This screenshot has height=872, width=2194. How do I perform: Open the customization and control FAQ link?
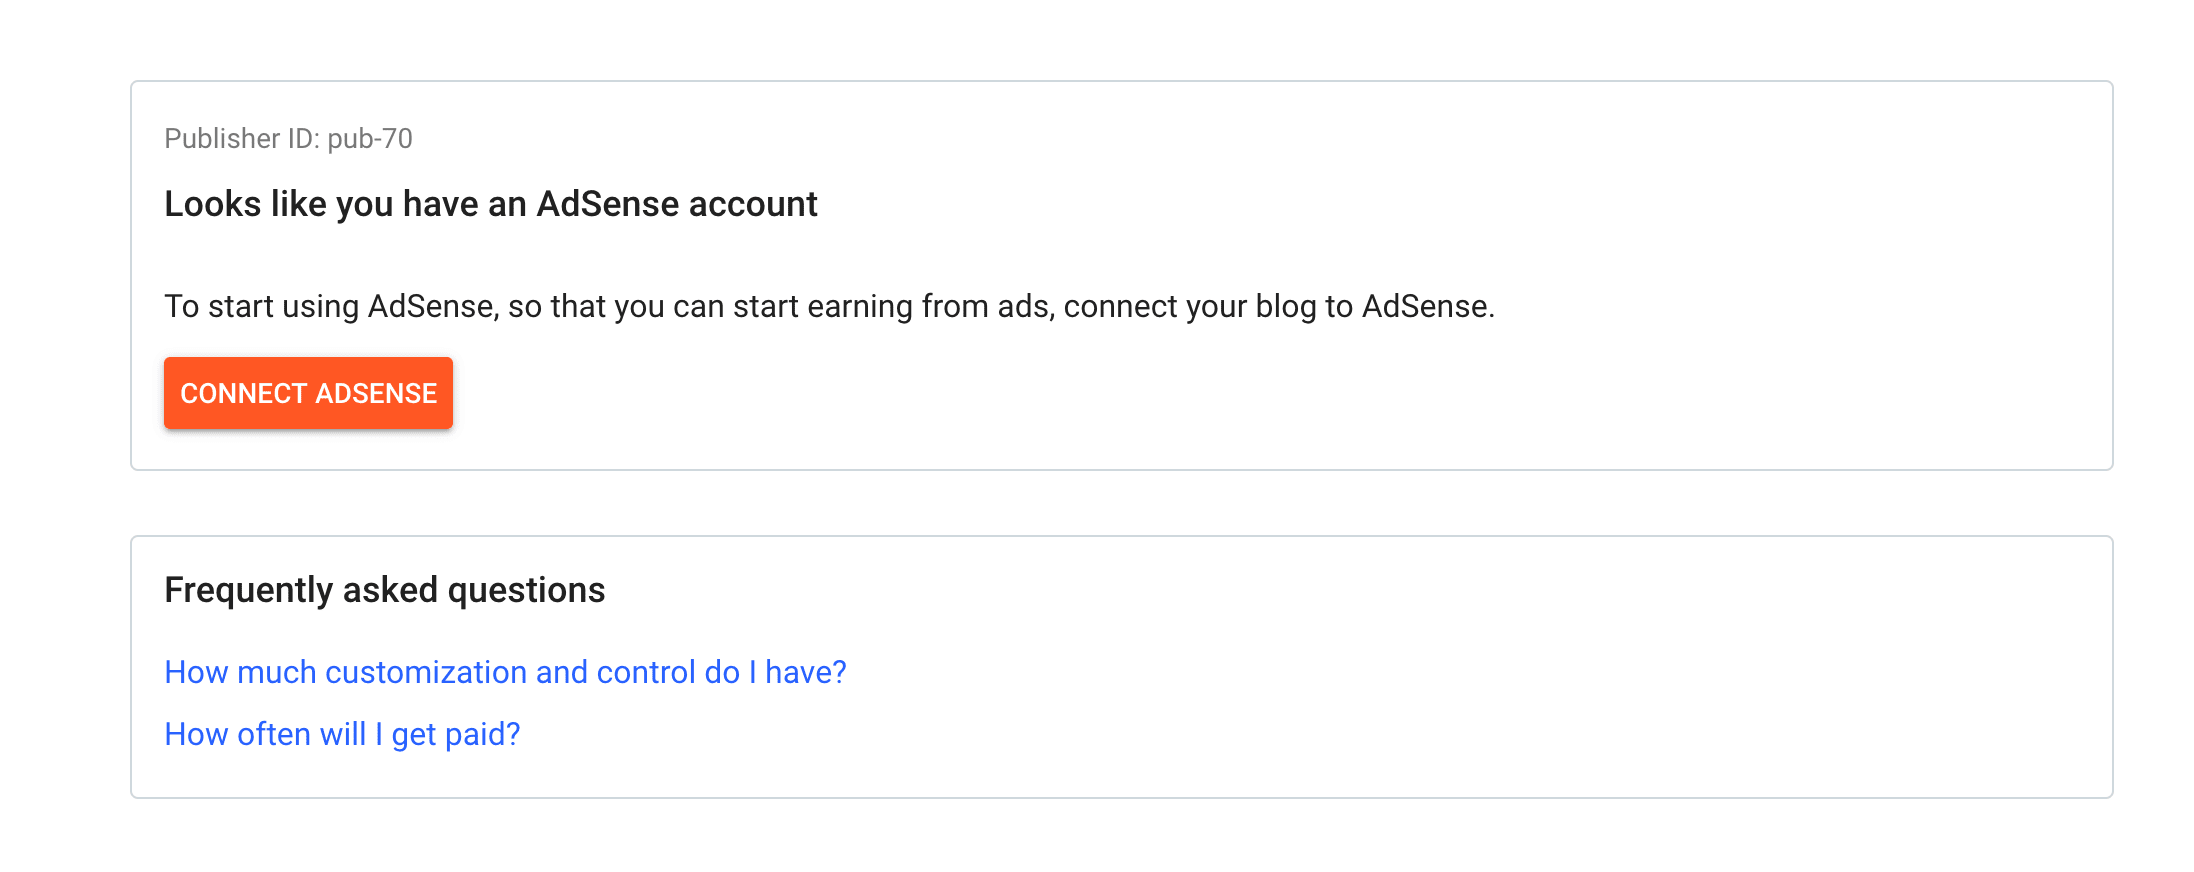tap(505, 672)
